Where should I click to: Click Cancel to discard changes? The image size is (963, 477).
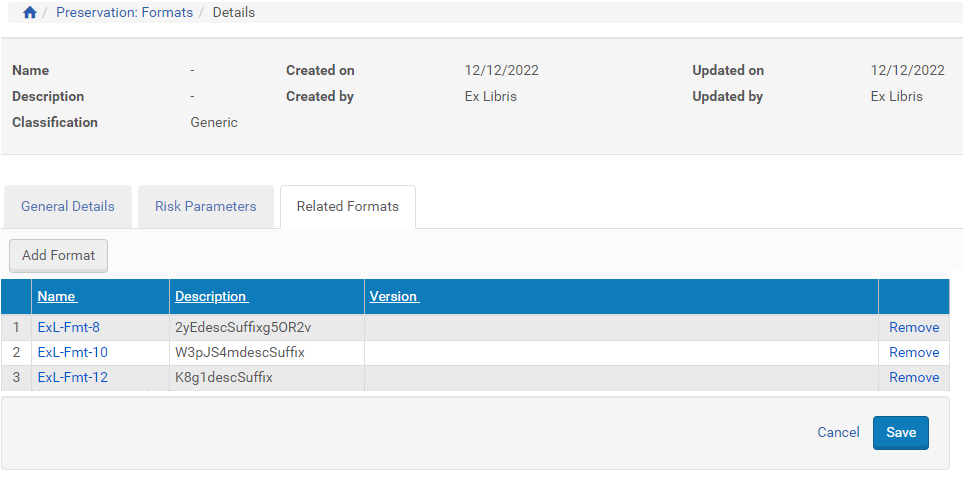pos(838,432)
